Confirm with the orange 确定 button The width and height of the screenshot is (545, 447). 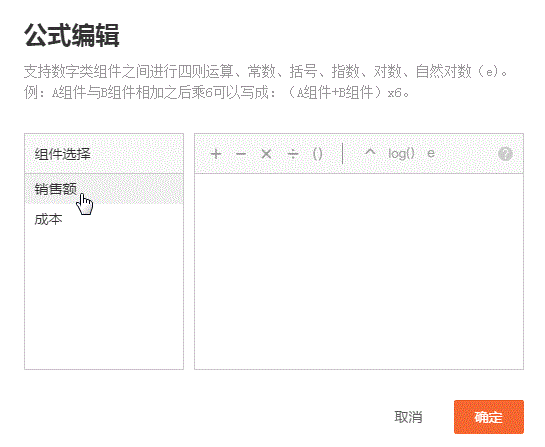489,417
